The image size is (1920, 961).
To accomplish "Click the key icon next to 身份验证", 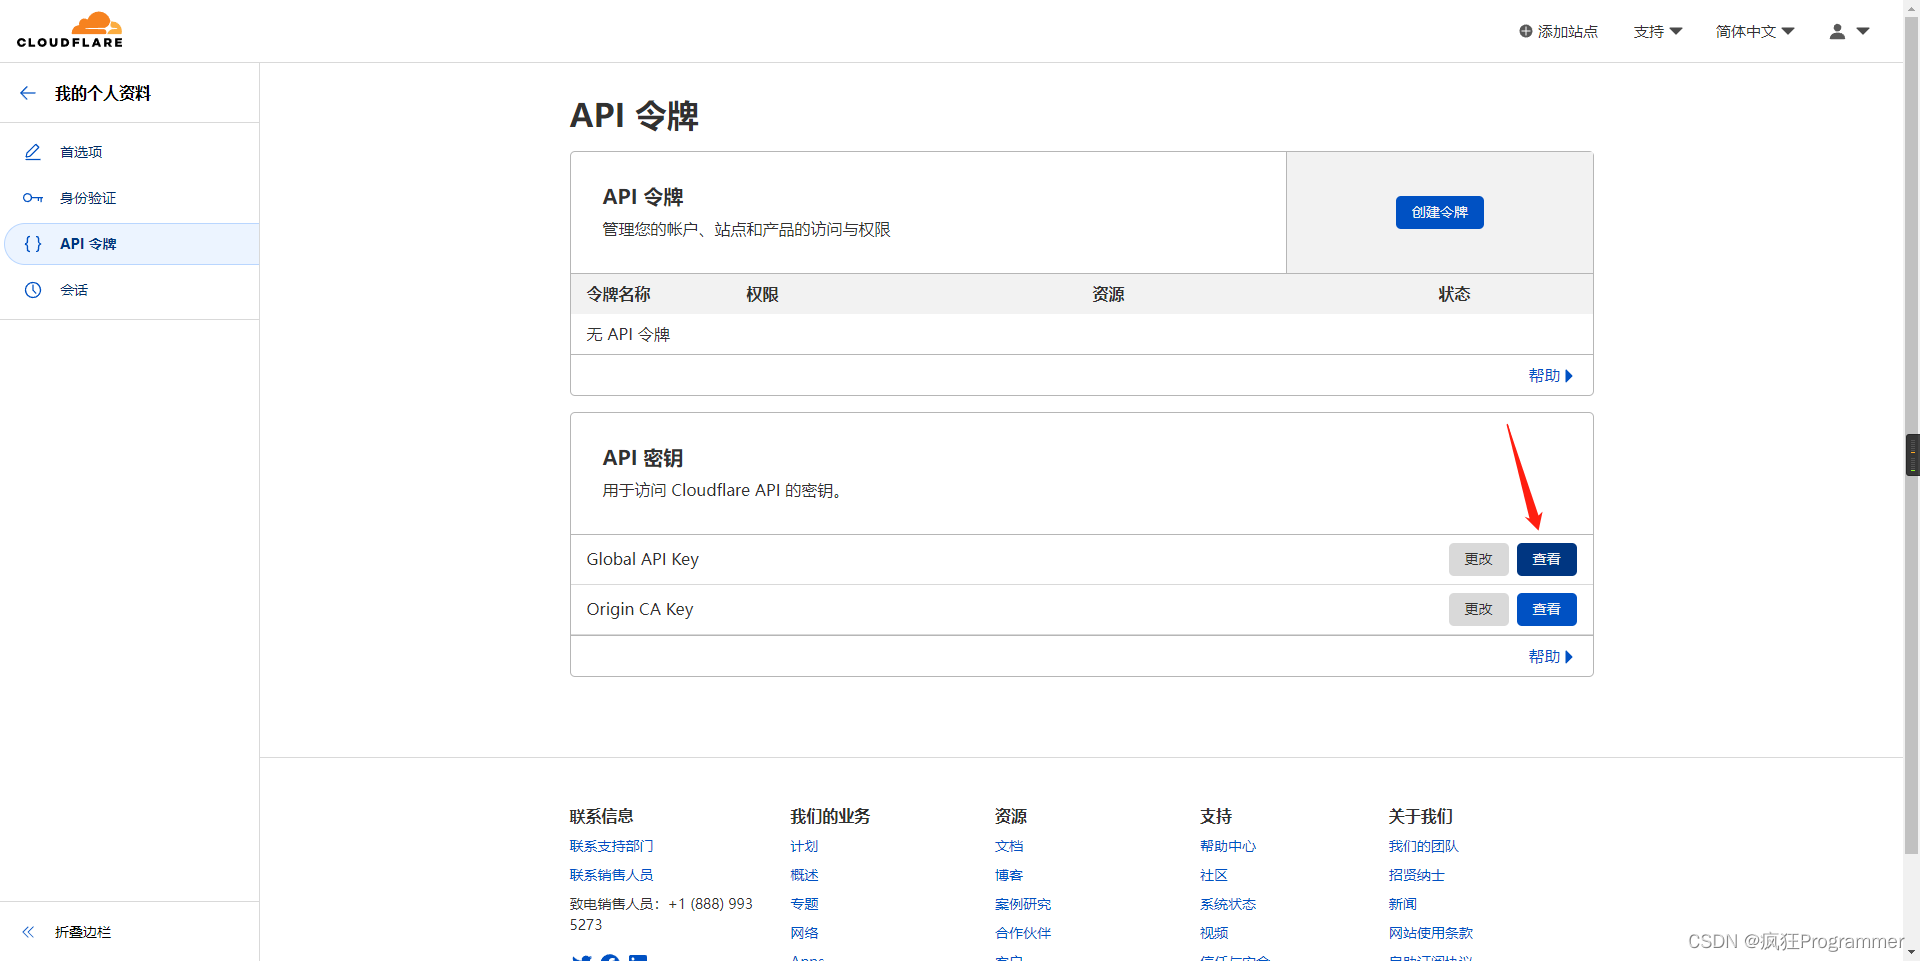I will pos(33,197).
